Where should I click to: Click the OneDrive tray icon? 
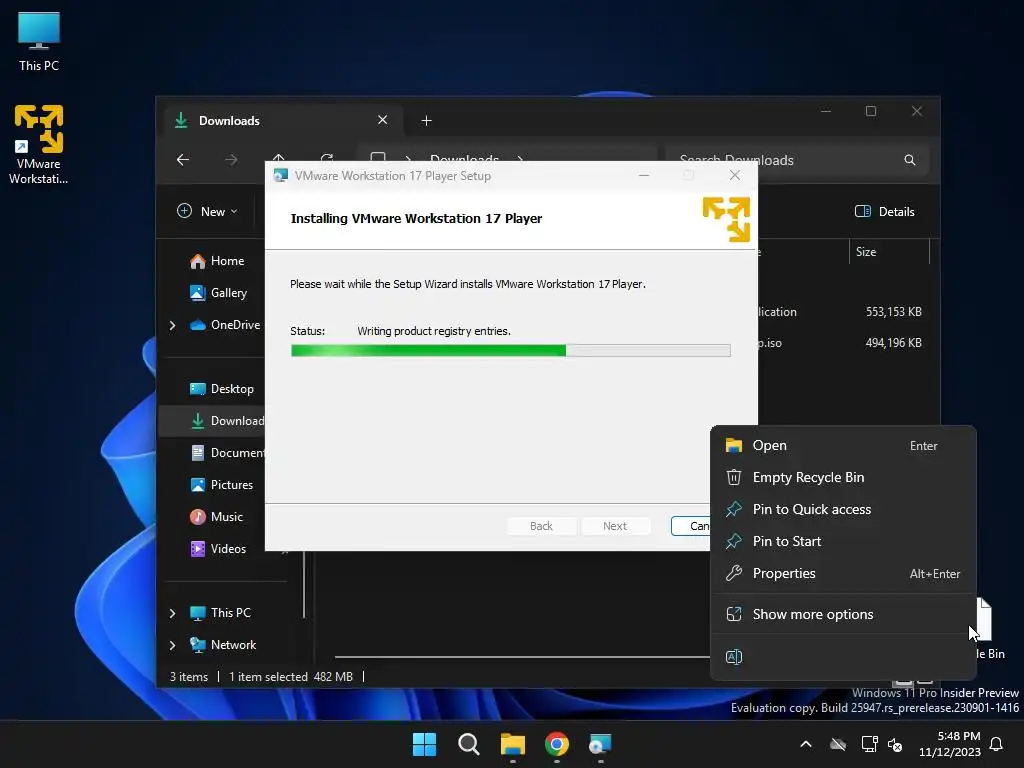tap(838, 744)
